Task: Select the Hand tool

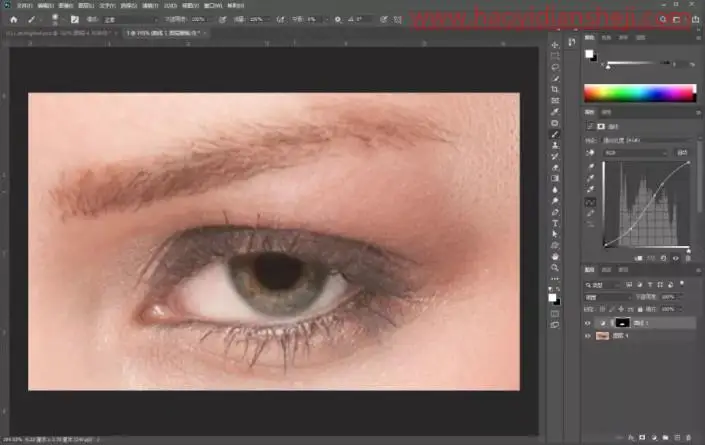Action: 555,257
